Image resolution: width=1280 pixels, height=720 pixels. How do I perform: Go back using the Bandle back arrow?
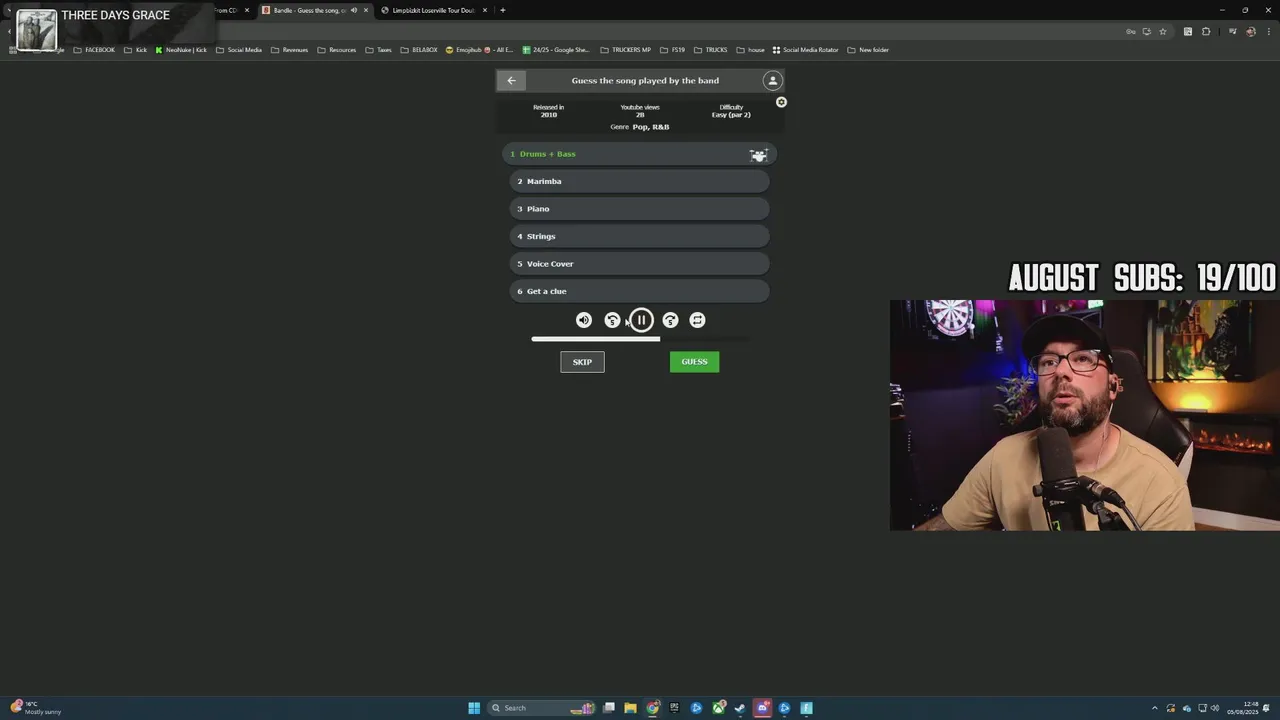511,80
